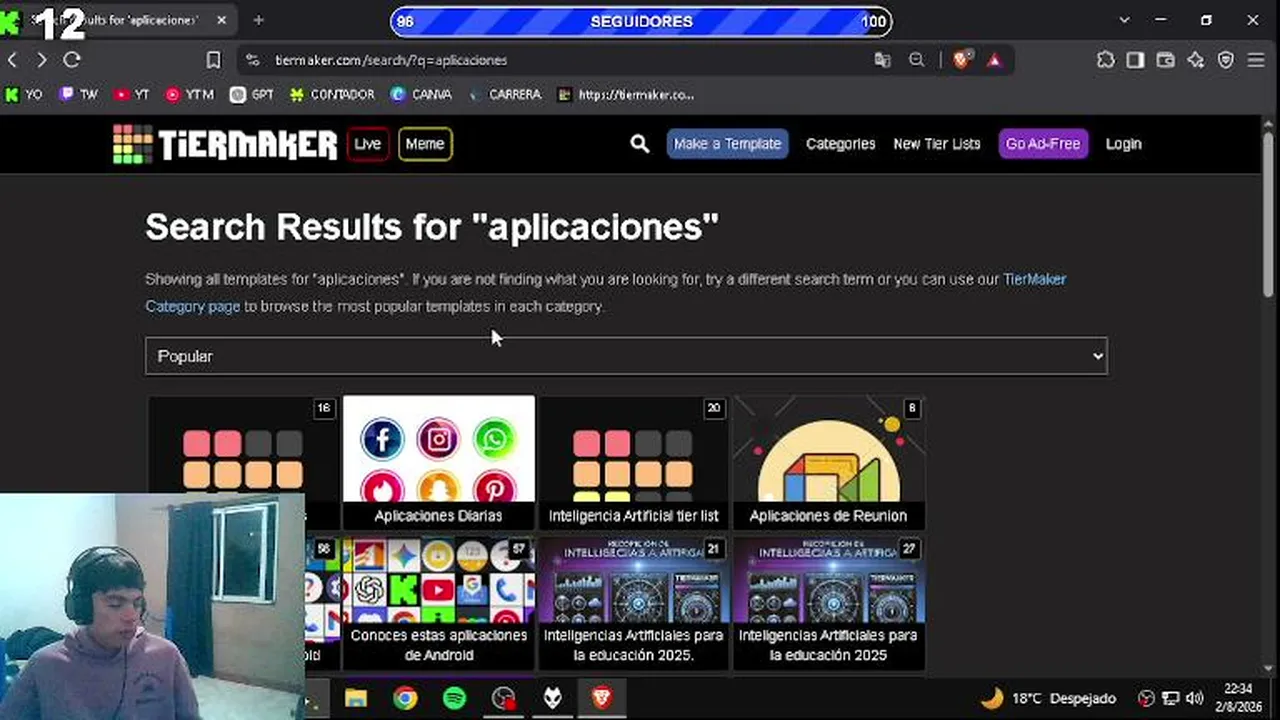Open Brave Shields lion icon
This screenshot has height=720, width=1280.
pyautogui.click(x=961, y=60)
